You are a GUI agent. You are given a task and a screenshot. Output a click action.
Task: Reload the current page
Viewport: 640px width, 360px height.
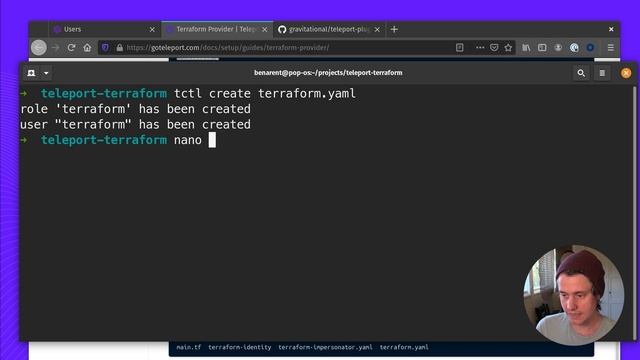[x=71, y=48]
